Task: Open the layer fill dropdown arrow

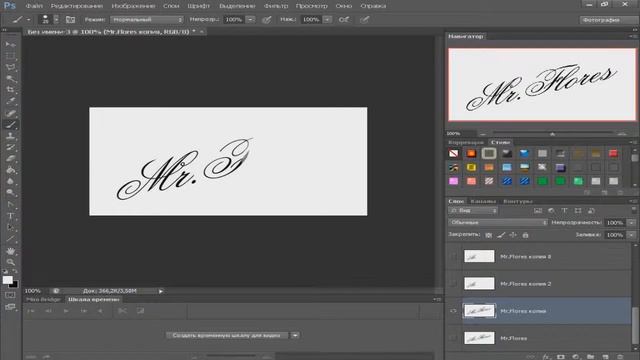Action: click(x=631, y=235)
